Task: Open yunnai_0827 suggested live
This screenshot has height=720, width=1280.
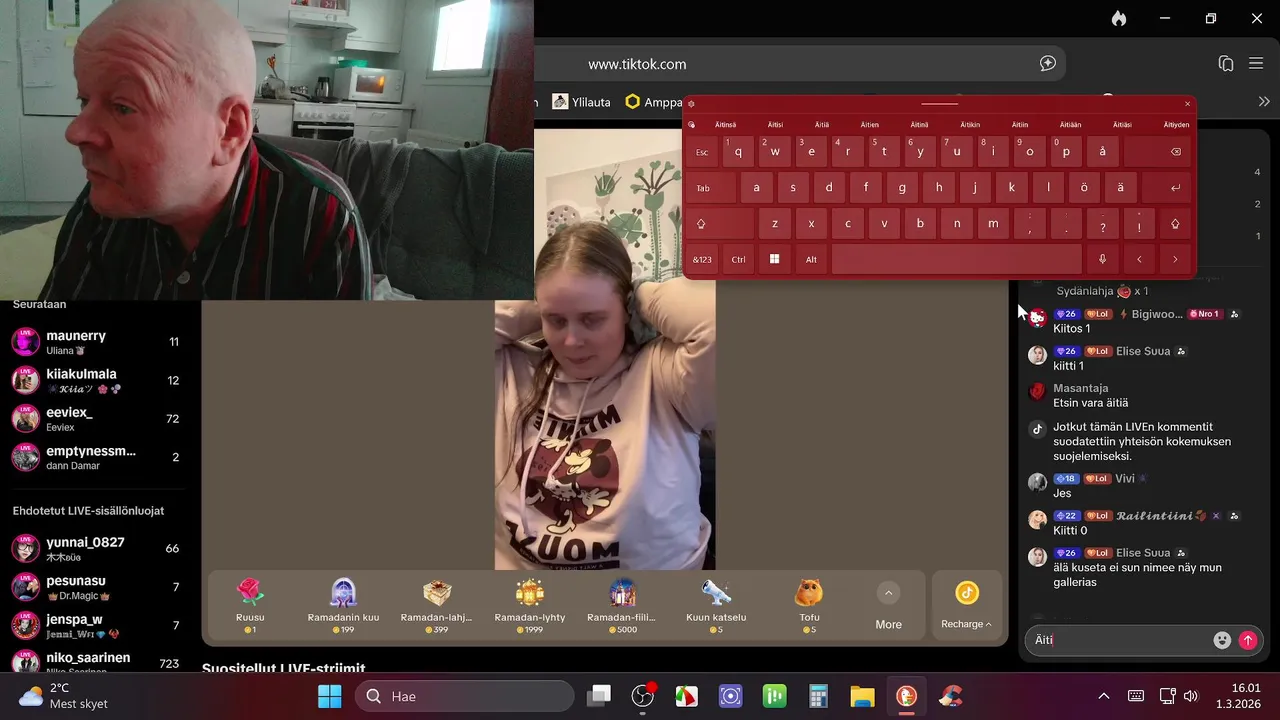Action: 95,548
